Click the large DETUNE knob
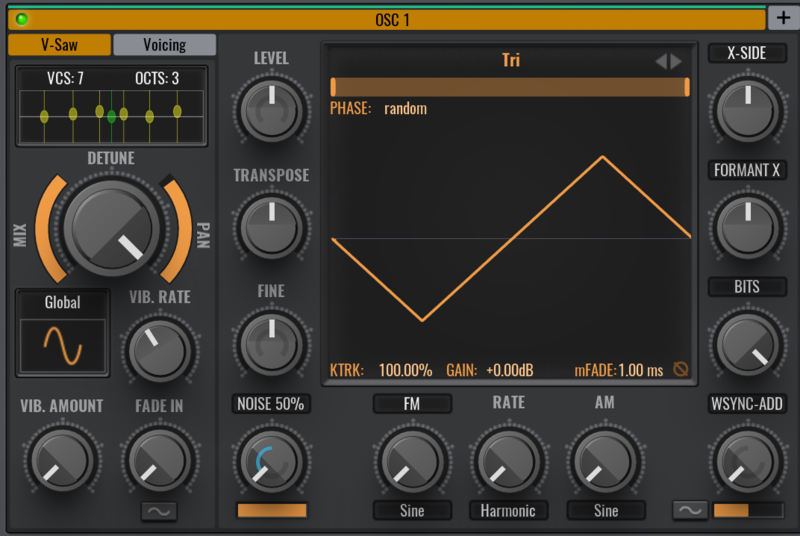Screen dimensions: 800x536 pyautogui.click(x=112, y=227)
